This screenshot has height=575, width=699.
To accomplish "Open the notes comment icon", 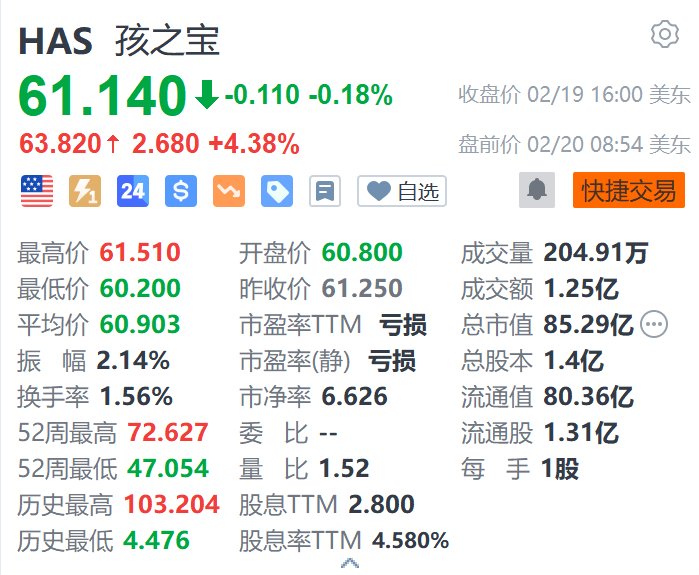I will pyautogui.click(x=325, y=191).
